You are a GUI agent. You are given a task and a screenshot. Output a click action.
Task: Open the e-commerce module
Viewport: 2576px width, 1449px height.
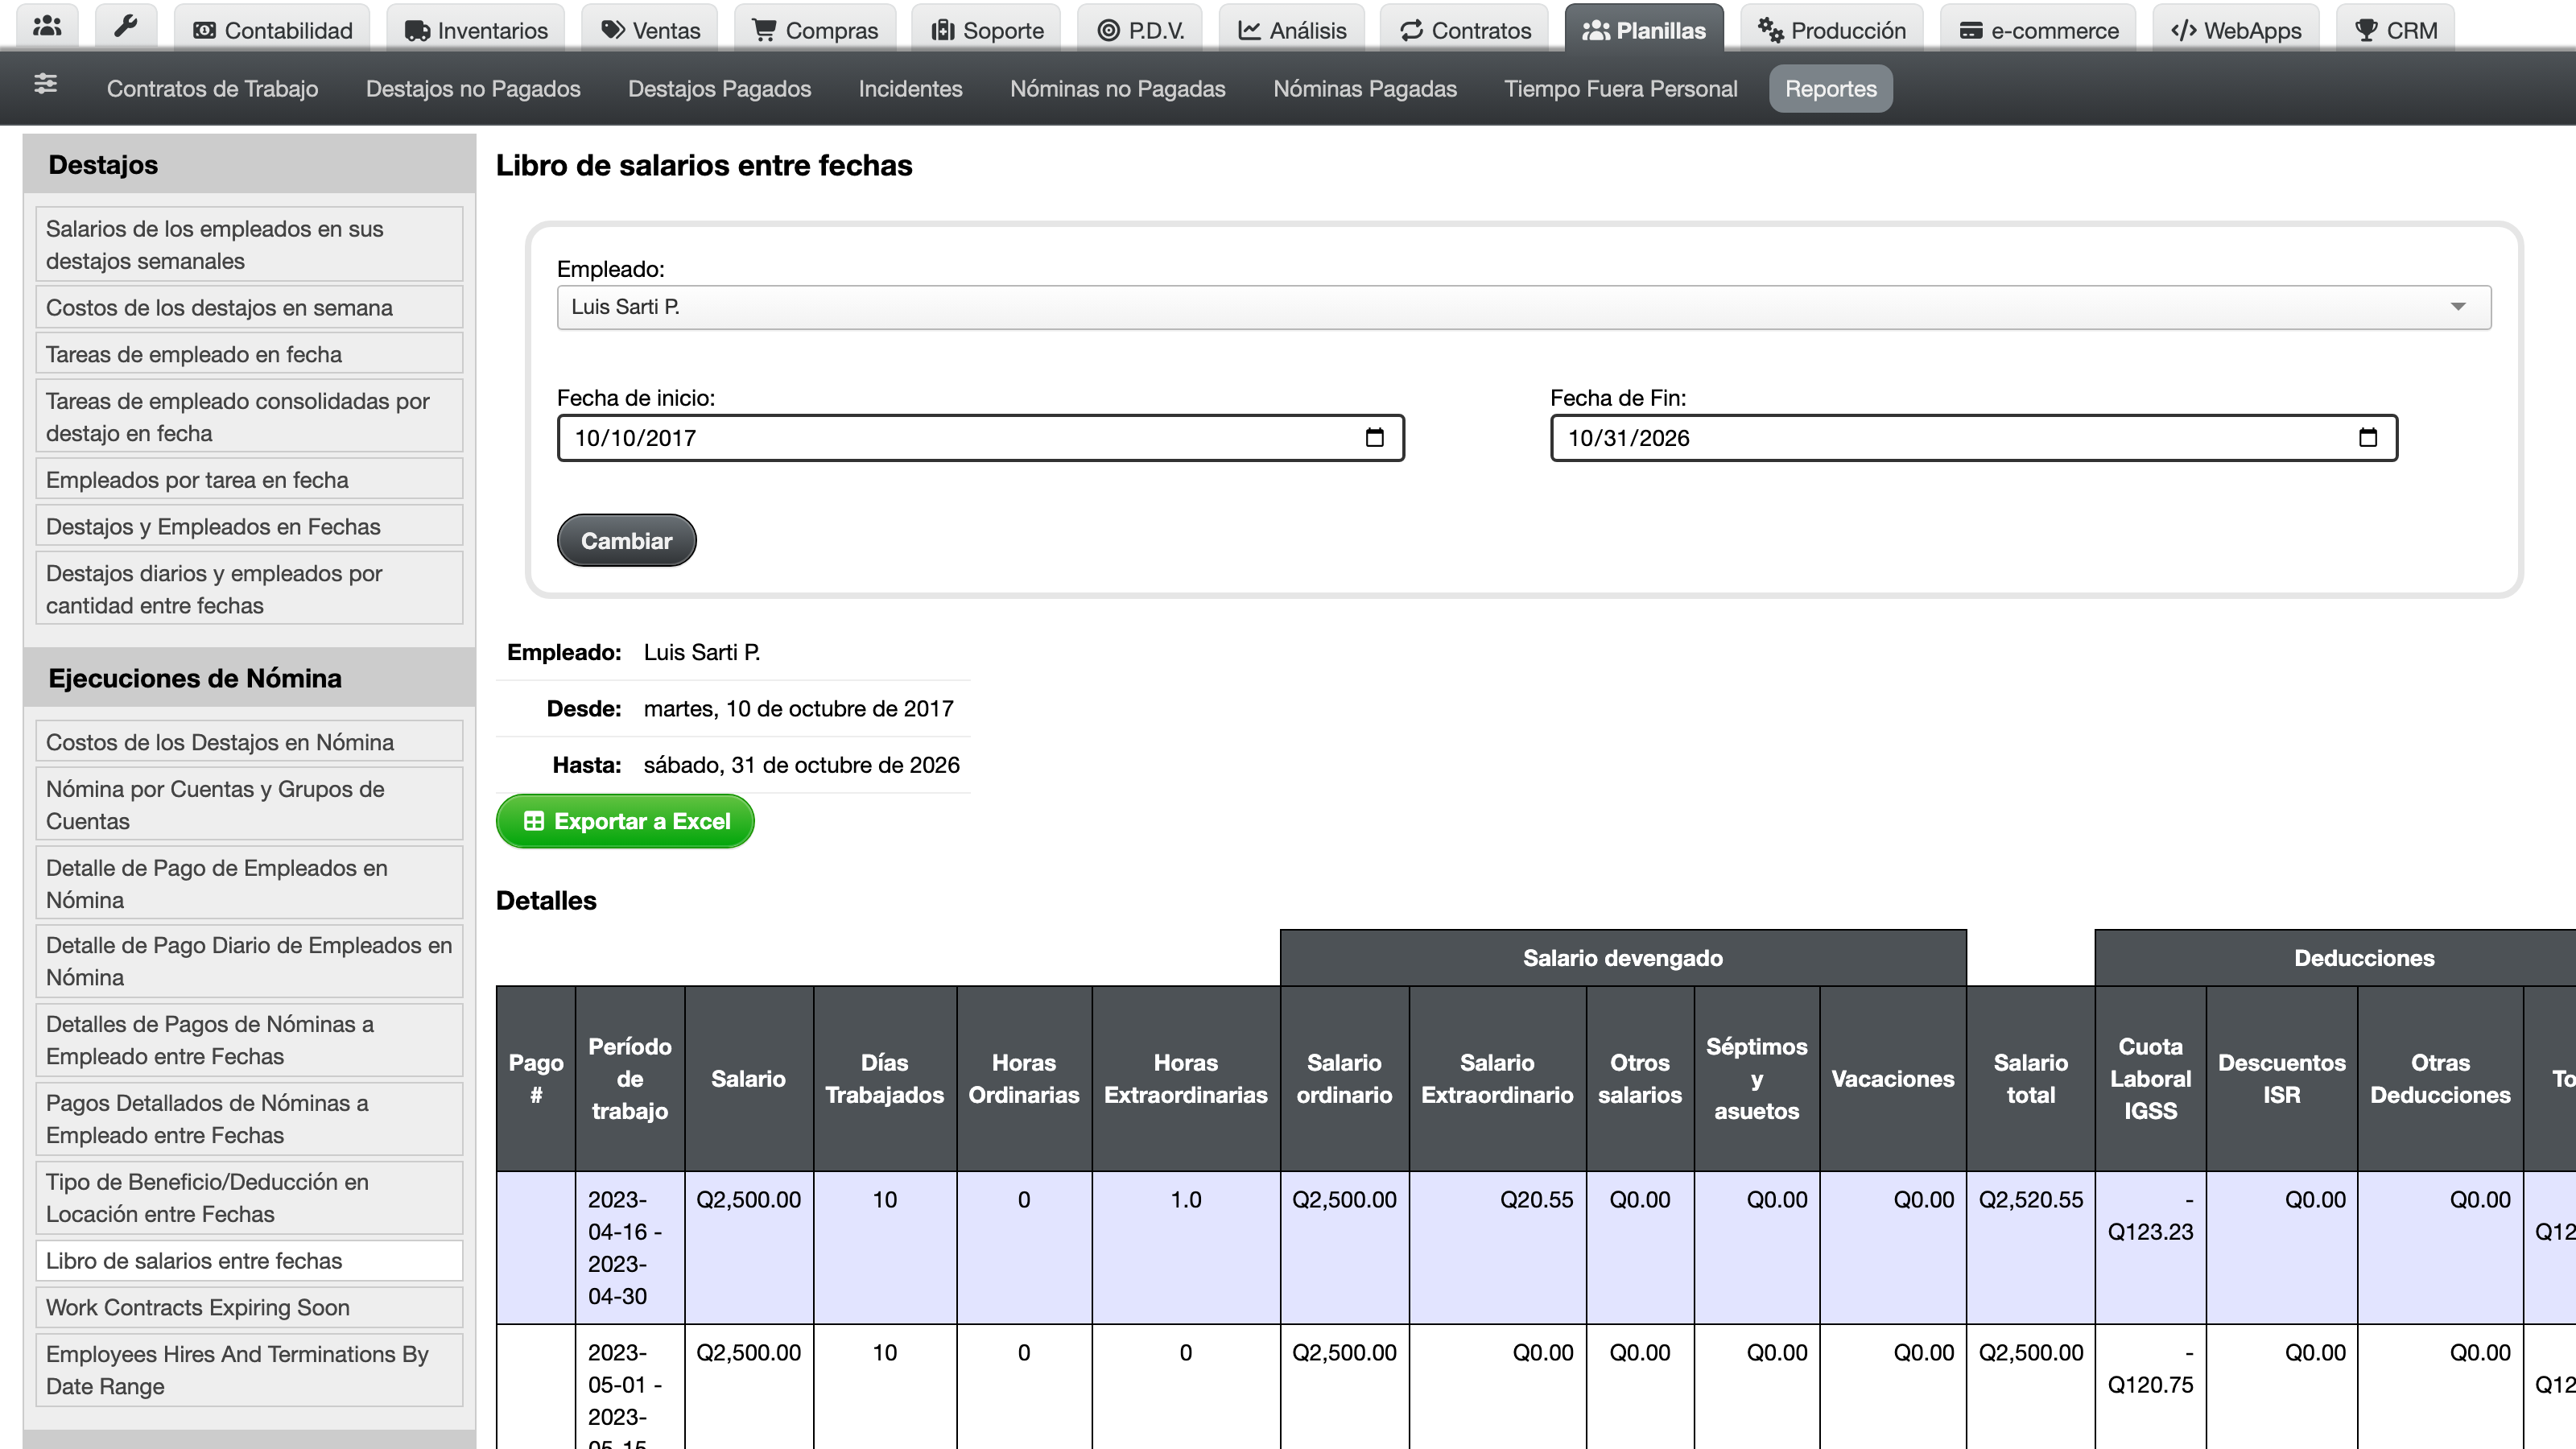point(2038,30)
